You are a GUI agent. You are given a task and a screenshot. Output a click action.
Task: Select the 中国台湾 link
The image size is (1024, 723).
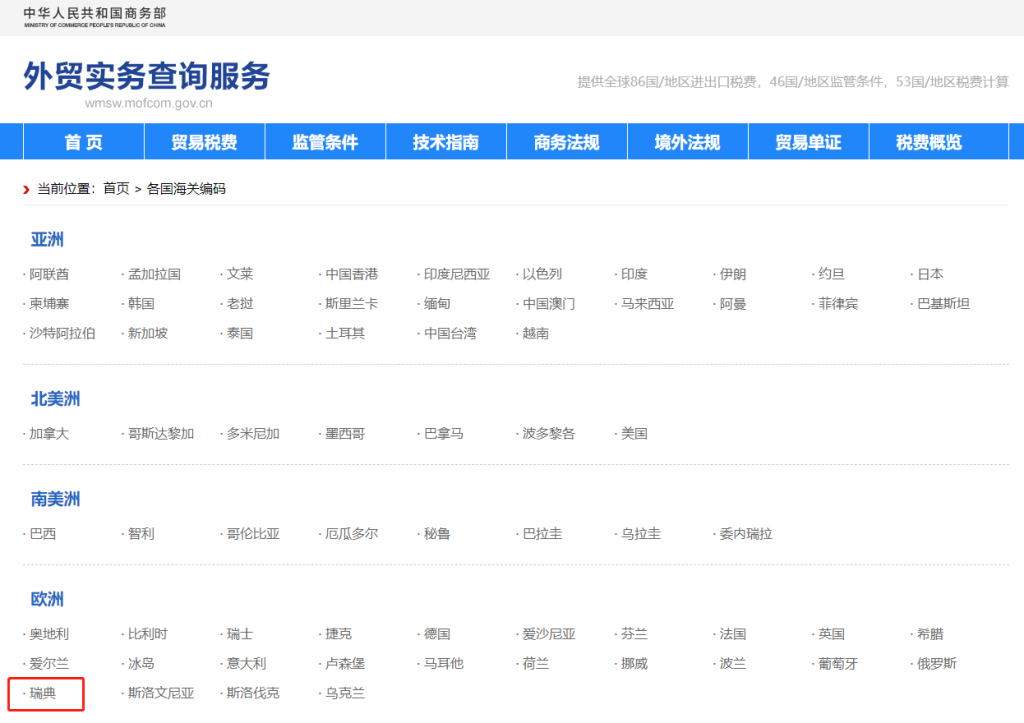click(450, 333)
